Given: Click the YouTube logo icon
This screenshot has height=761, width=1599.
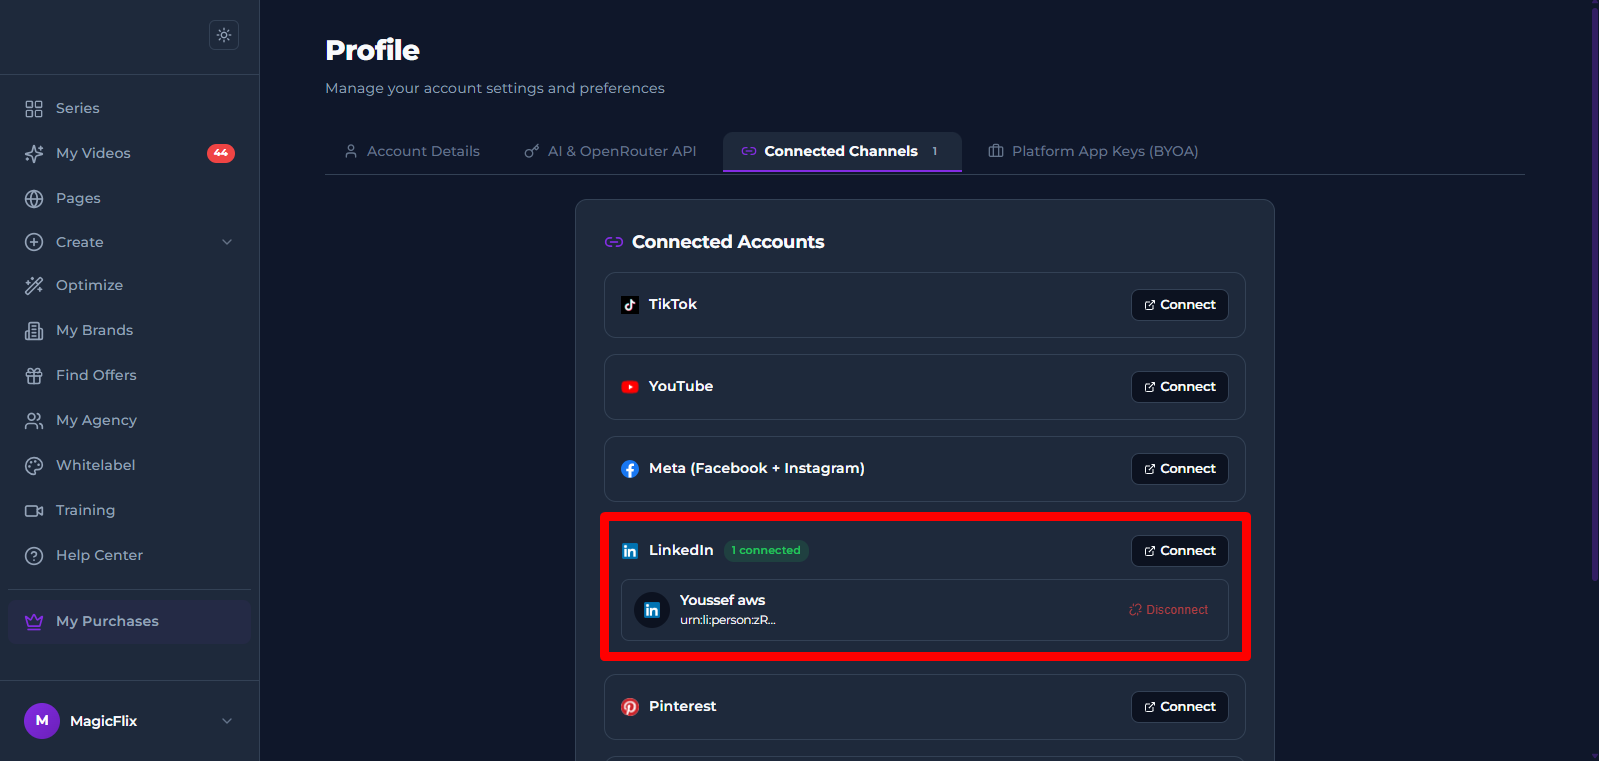Looking at the screenshot, I should [630, 387].
